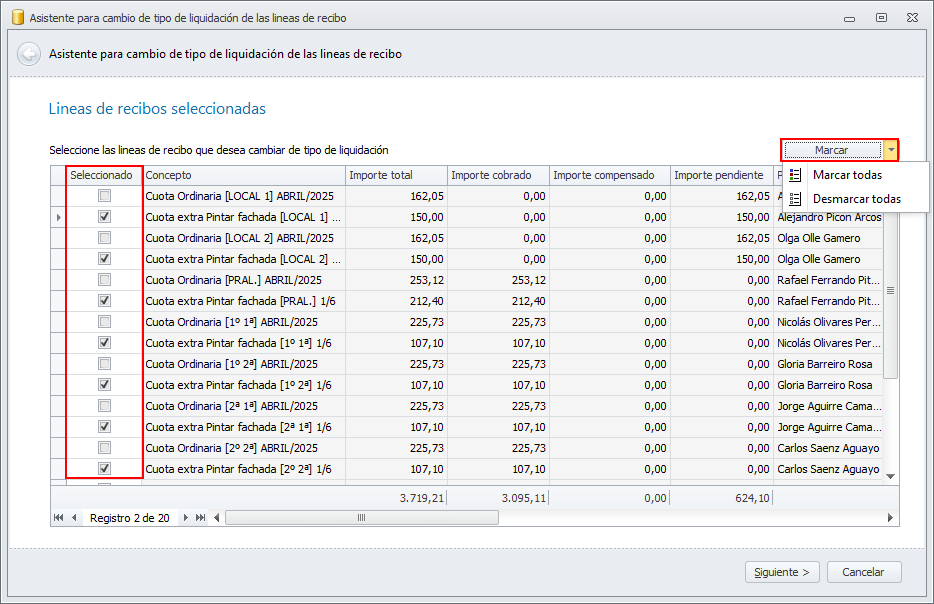Screen dimensions: 934x604
Task: Go to next record navigator arrow
Action: click(185, 518)
